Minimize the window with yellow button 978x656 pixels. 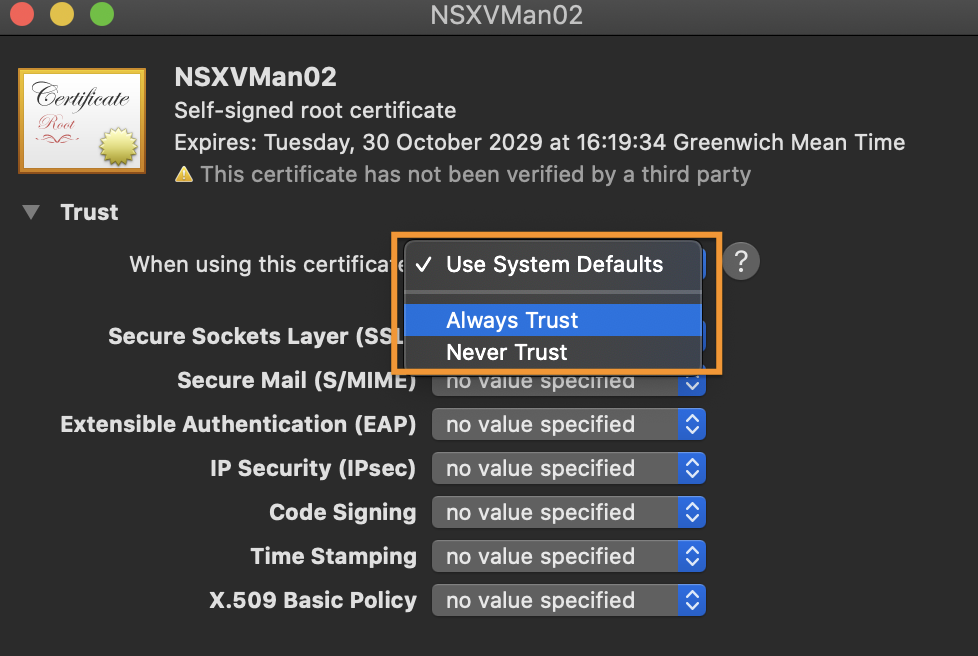62,14
